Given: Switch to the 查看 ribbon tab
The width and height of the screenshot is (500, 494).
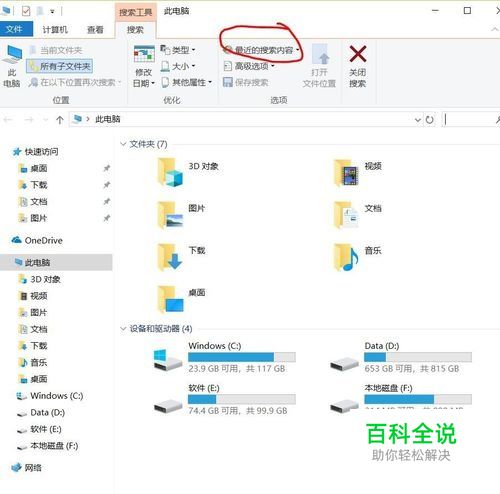Looking at the screenshot, I should [x=95, y=30].
